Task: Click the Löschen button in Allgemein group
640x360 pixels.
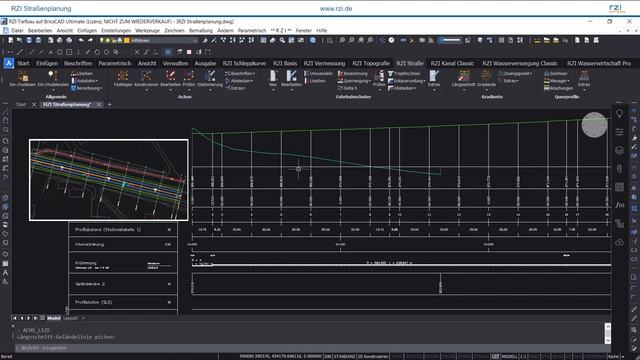Action: point(82,73)
